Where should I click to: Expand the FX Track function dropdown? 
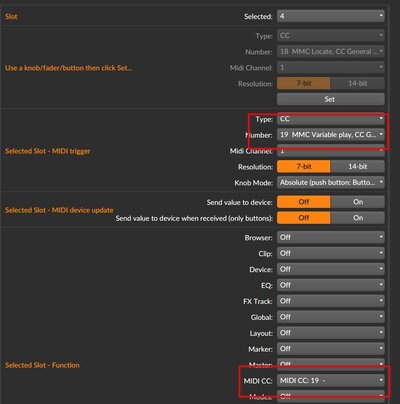coord(331,301)
